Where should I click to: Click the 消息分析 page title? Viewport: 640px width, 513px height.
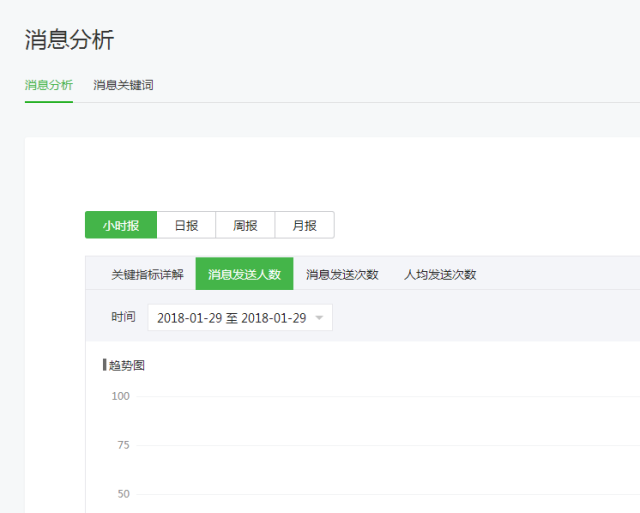pyautogui.click(x=69, y=40)
